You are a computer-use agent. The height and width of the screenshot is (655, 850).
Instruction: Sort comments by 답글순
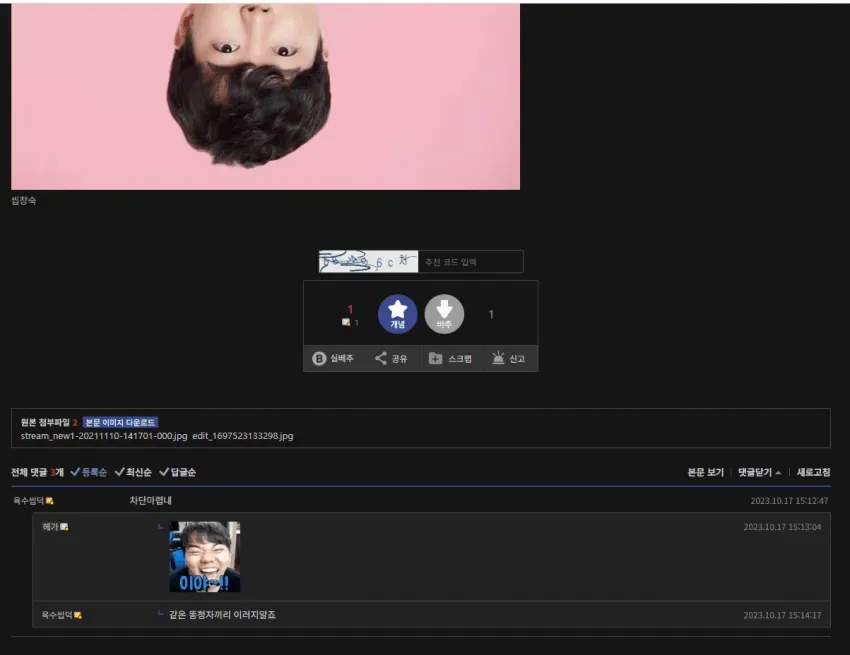[x=177, y=472]
